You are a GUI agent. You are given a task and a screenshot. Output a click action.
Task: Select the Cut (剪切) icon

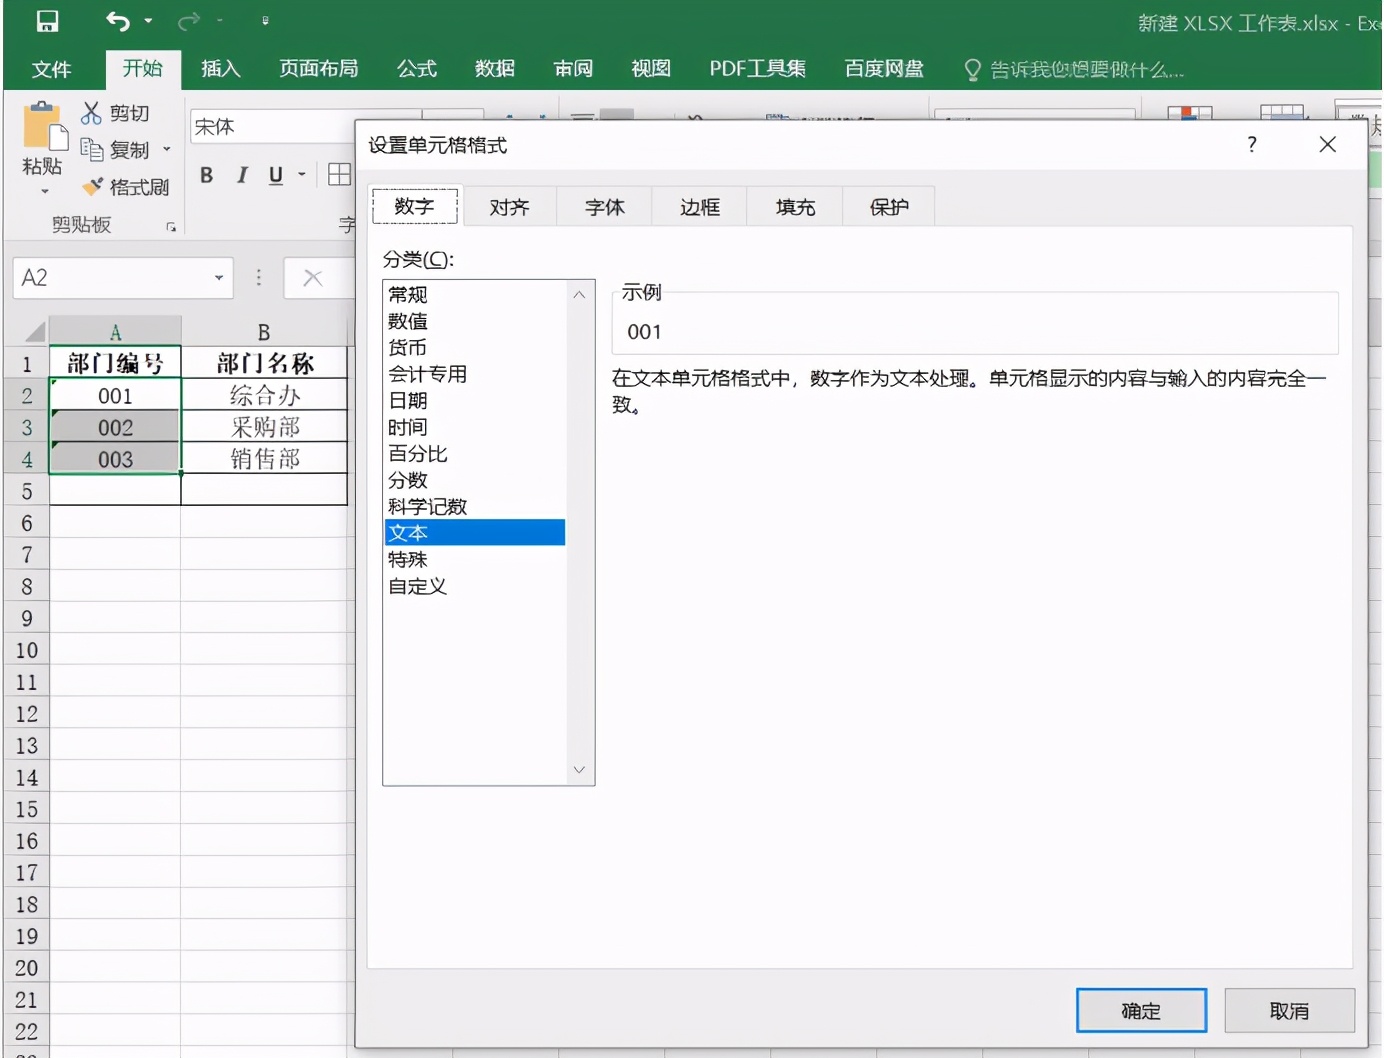click(x=91, y=112)
